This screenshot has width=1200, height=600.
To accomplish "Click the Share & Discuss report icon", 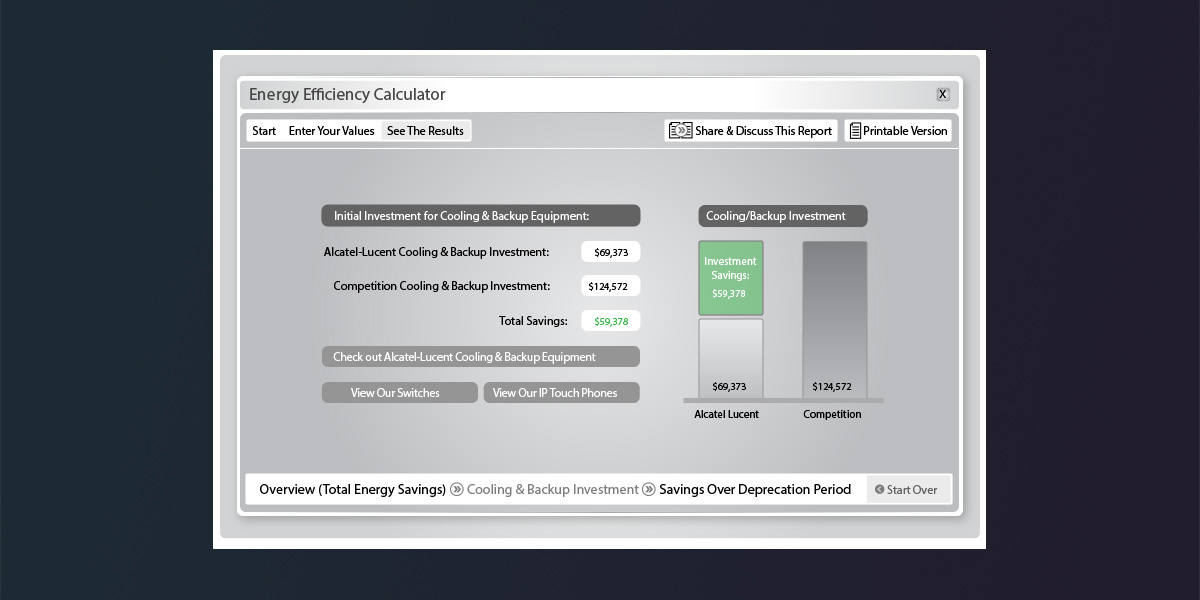I will [680, 131].
